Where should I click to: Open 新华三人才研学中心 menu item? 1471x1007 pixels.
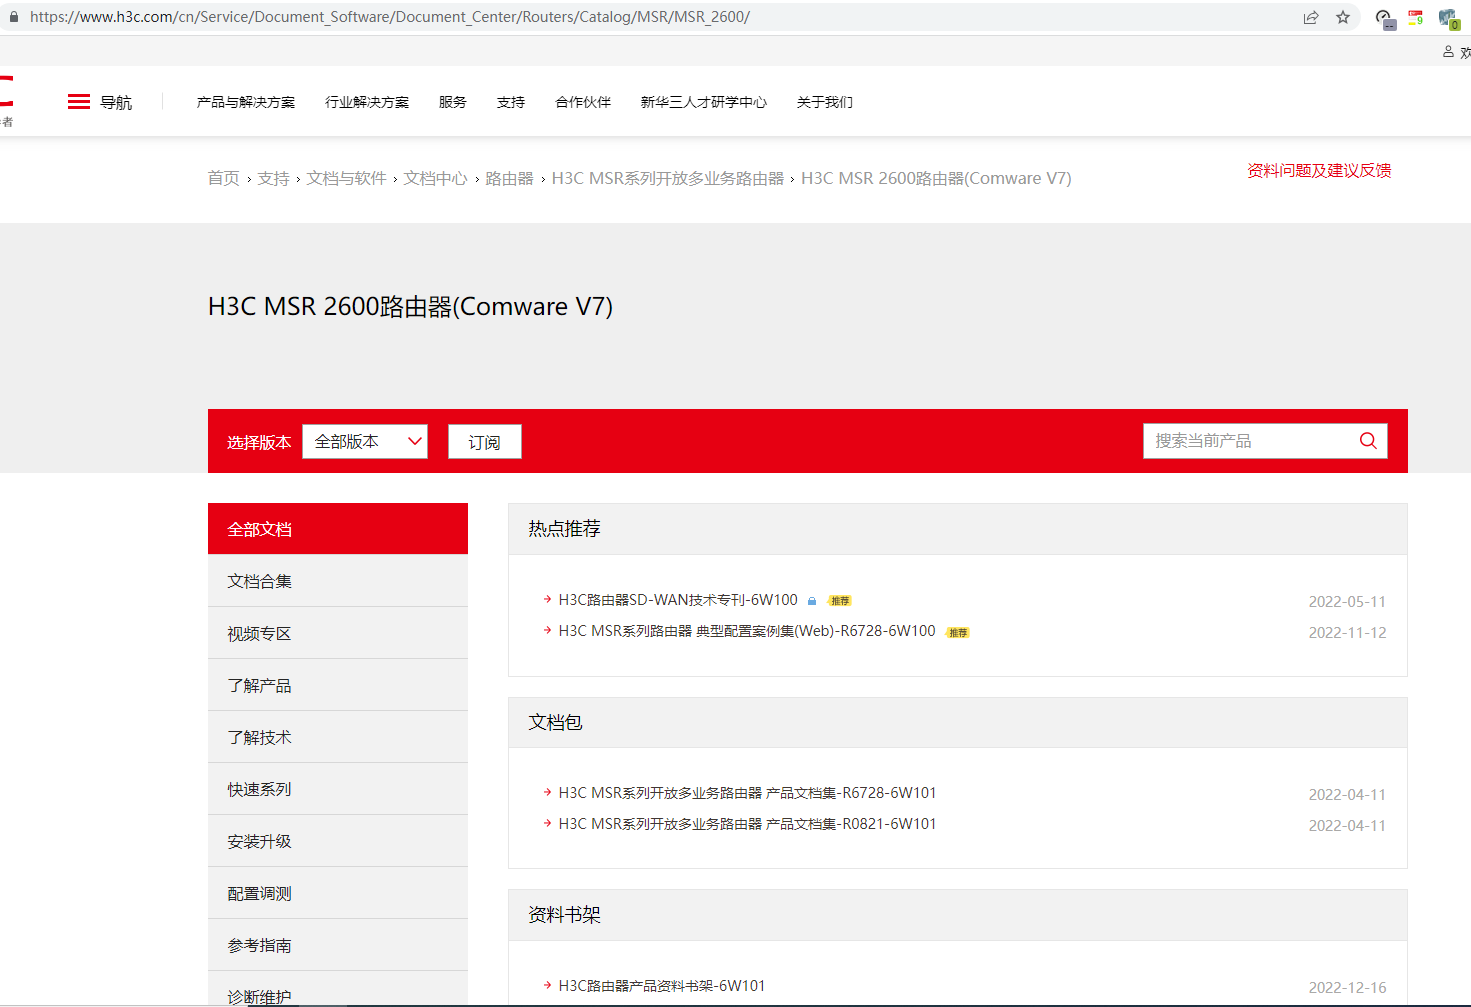point(704,102)
